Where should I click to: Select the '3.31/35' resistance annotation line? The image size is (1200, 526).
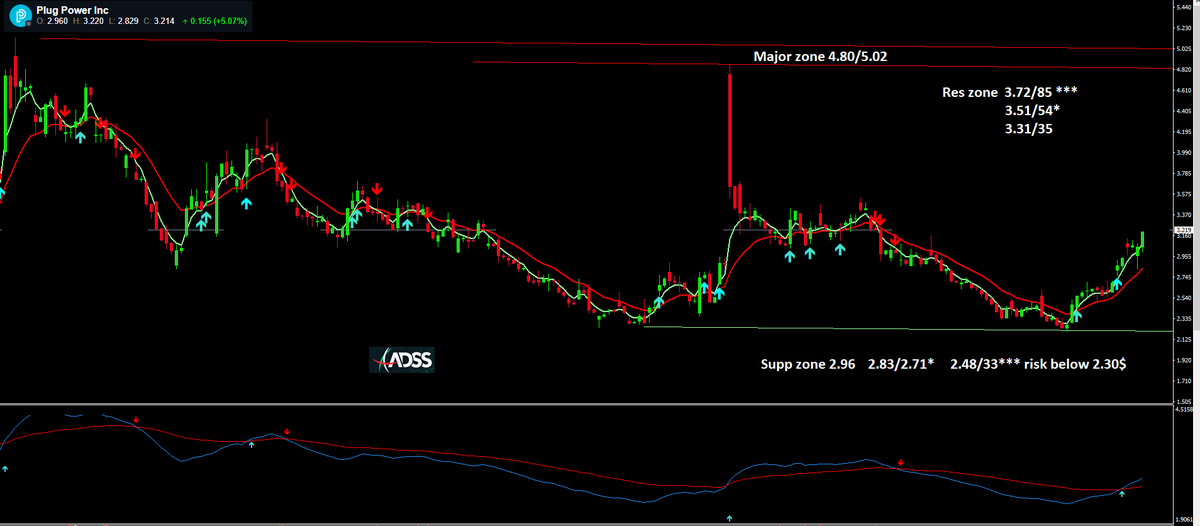pos(1029,129)
